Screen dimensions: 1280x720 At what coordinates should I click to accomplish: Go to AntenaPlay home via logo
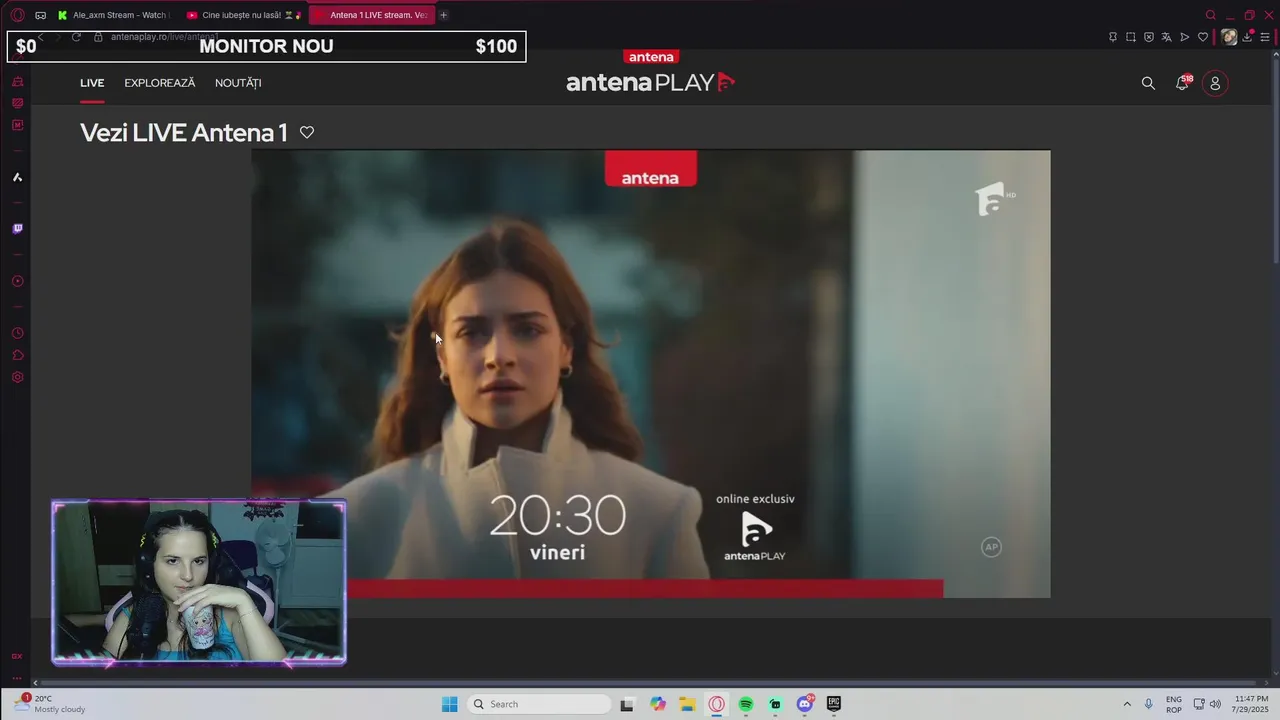click(651, 82)
